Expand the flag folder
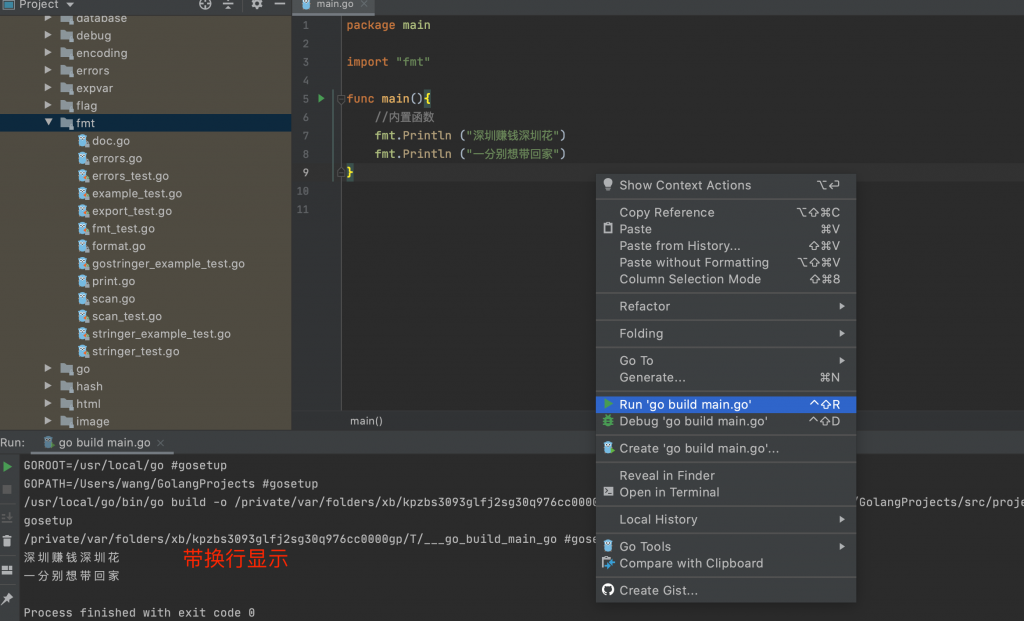Image resolution: width=1024 pixels, height=621 pixels. (48, 105)
